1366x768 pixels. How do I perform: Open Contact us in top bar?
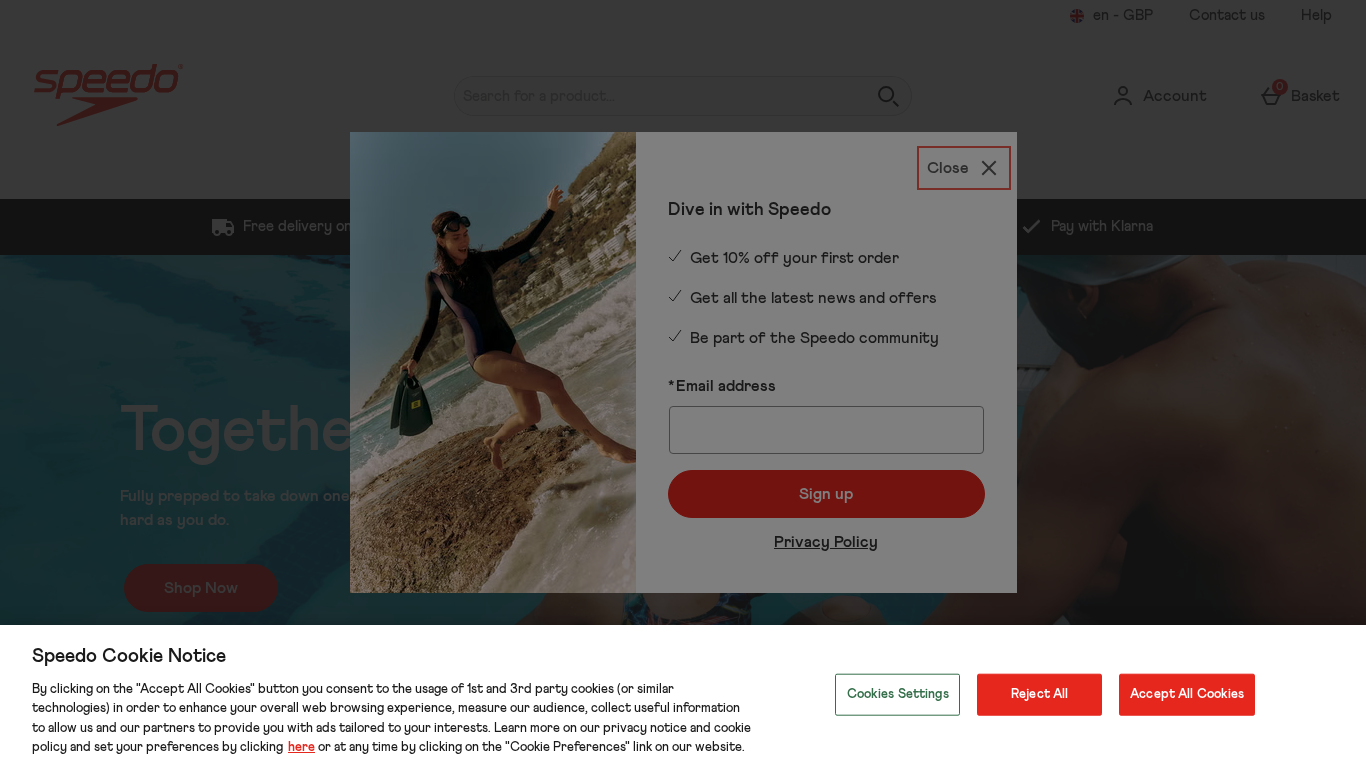pyautogui.click(x=1226, y=15)
